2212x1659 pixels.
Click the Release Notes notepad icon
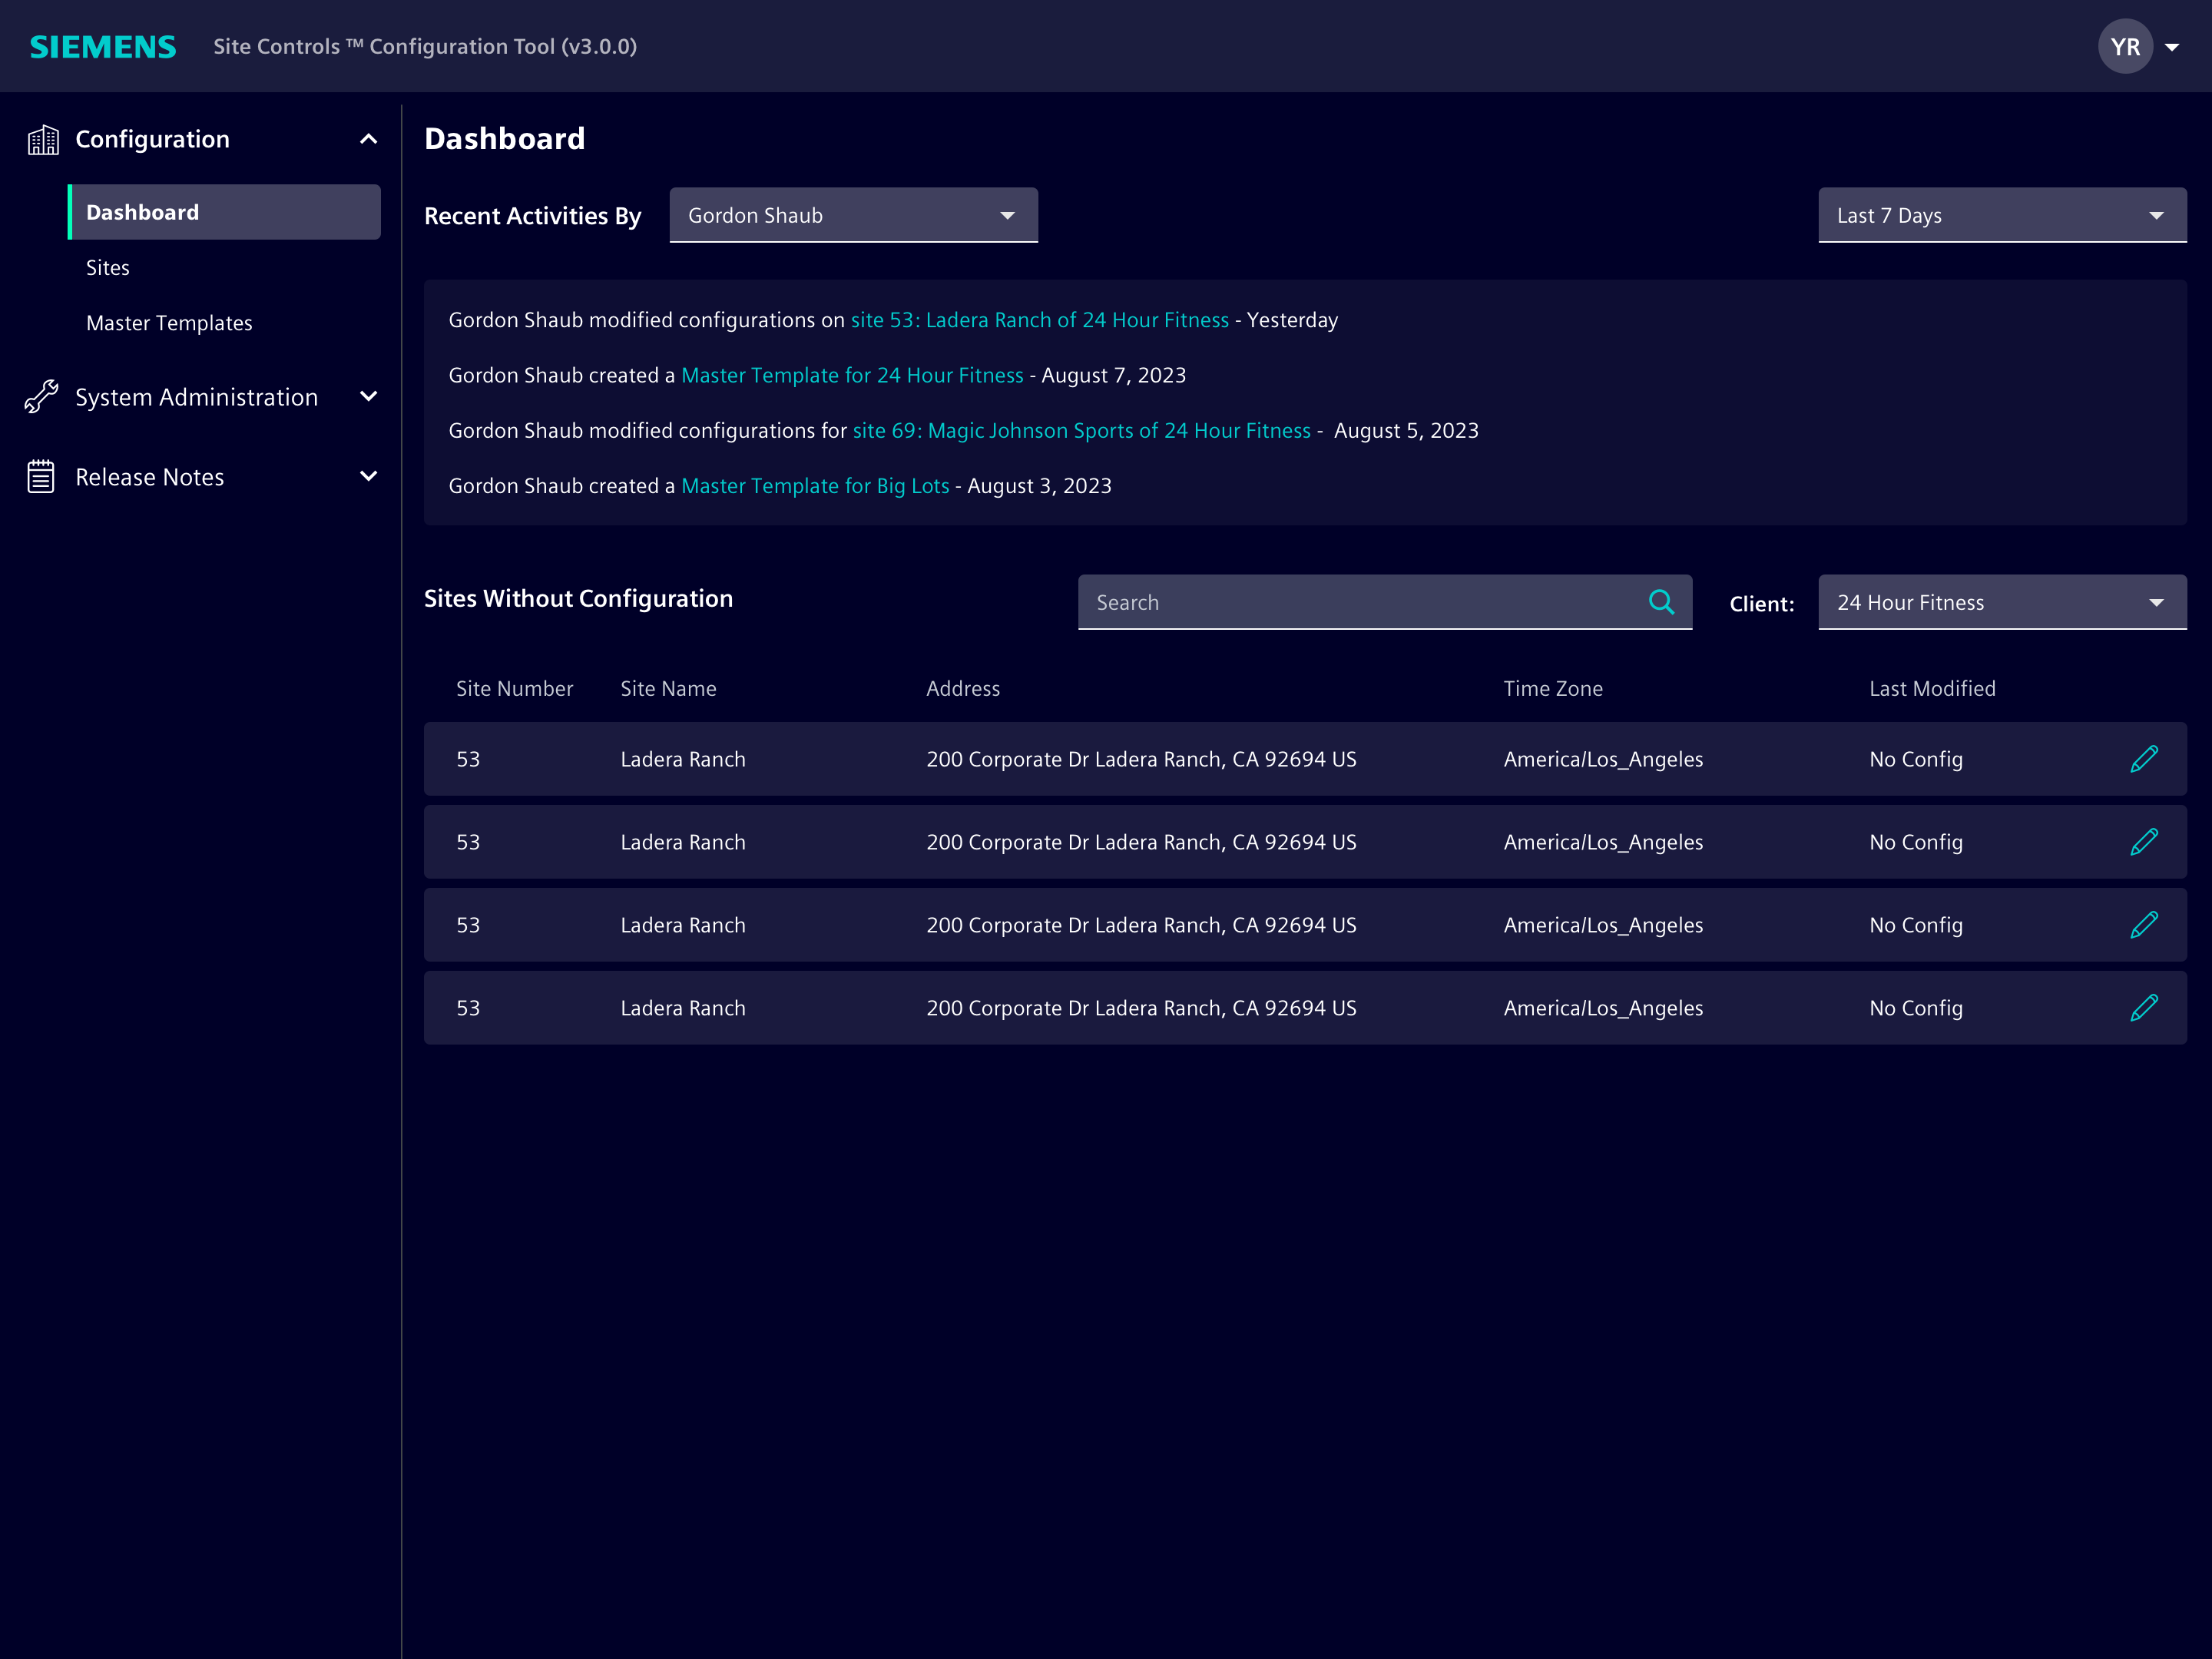pyautogui.click(x=41, y=477)
